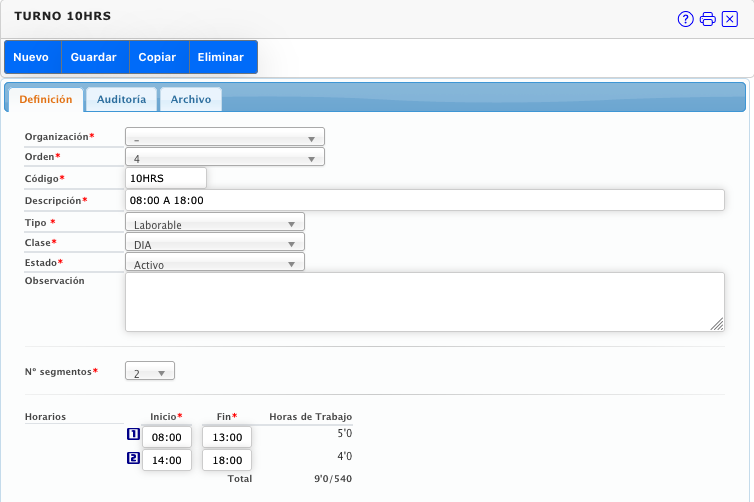Viewport: 754px width, 502px height.
Task: Open the Archivo tab
Action: click(x=191, y=99)
